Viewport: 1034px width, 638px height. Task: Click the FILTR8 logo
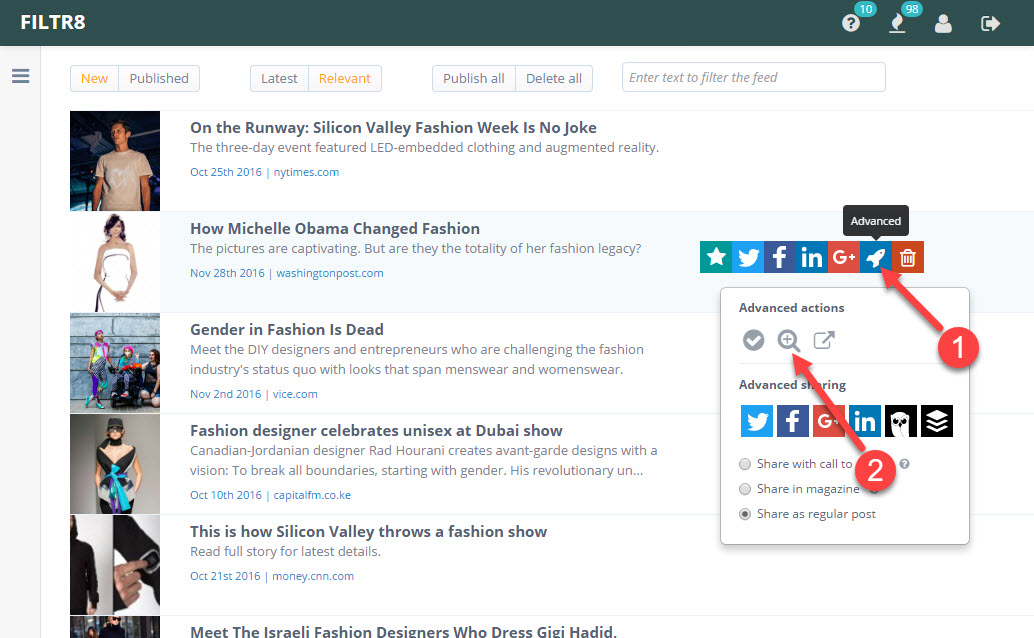pos(53,22)
